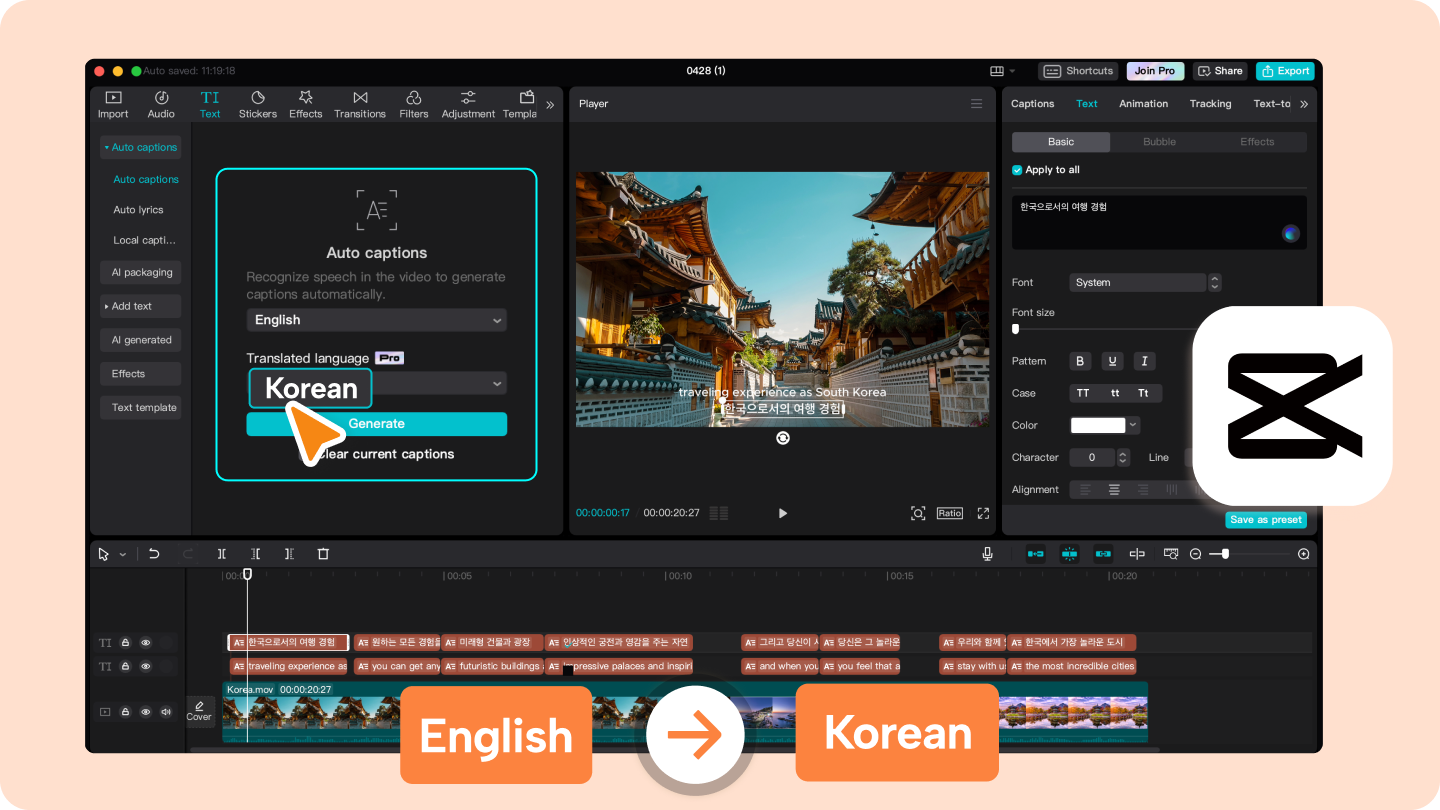
Task: Switch to the Animation tab
Action: pyautogui.click(x=1143, y=103)
